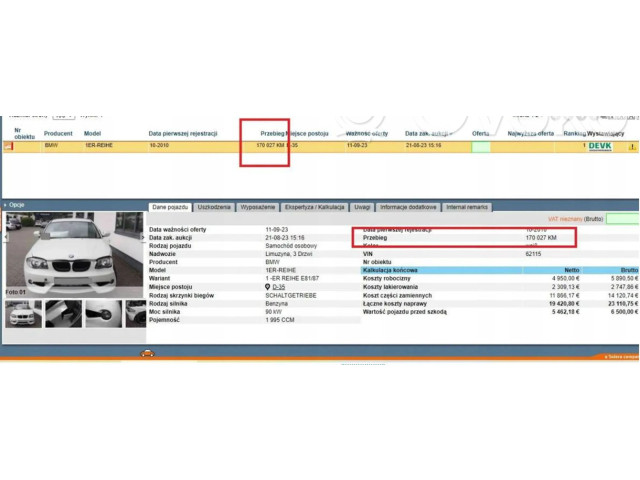Image resolution: width=640 pixels, height=480 pixels.
Task: Select the Ekspertyza / Kalkulacja tab
Action: [315, 207]
